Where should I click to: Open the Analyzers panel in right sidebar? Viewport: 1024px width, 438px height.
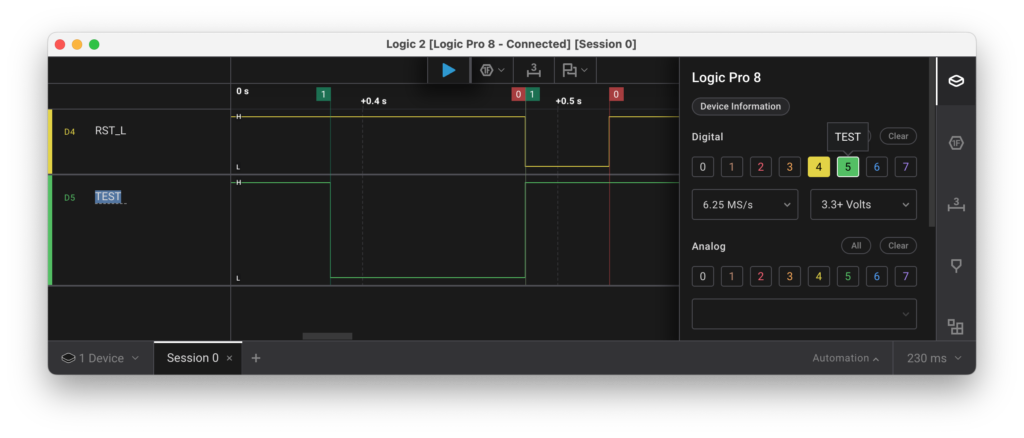955,143
